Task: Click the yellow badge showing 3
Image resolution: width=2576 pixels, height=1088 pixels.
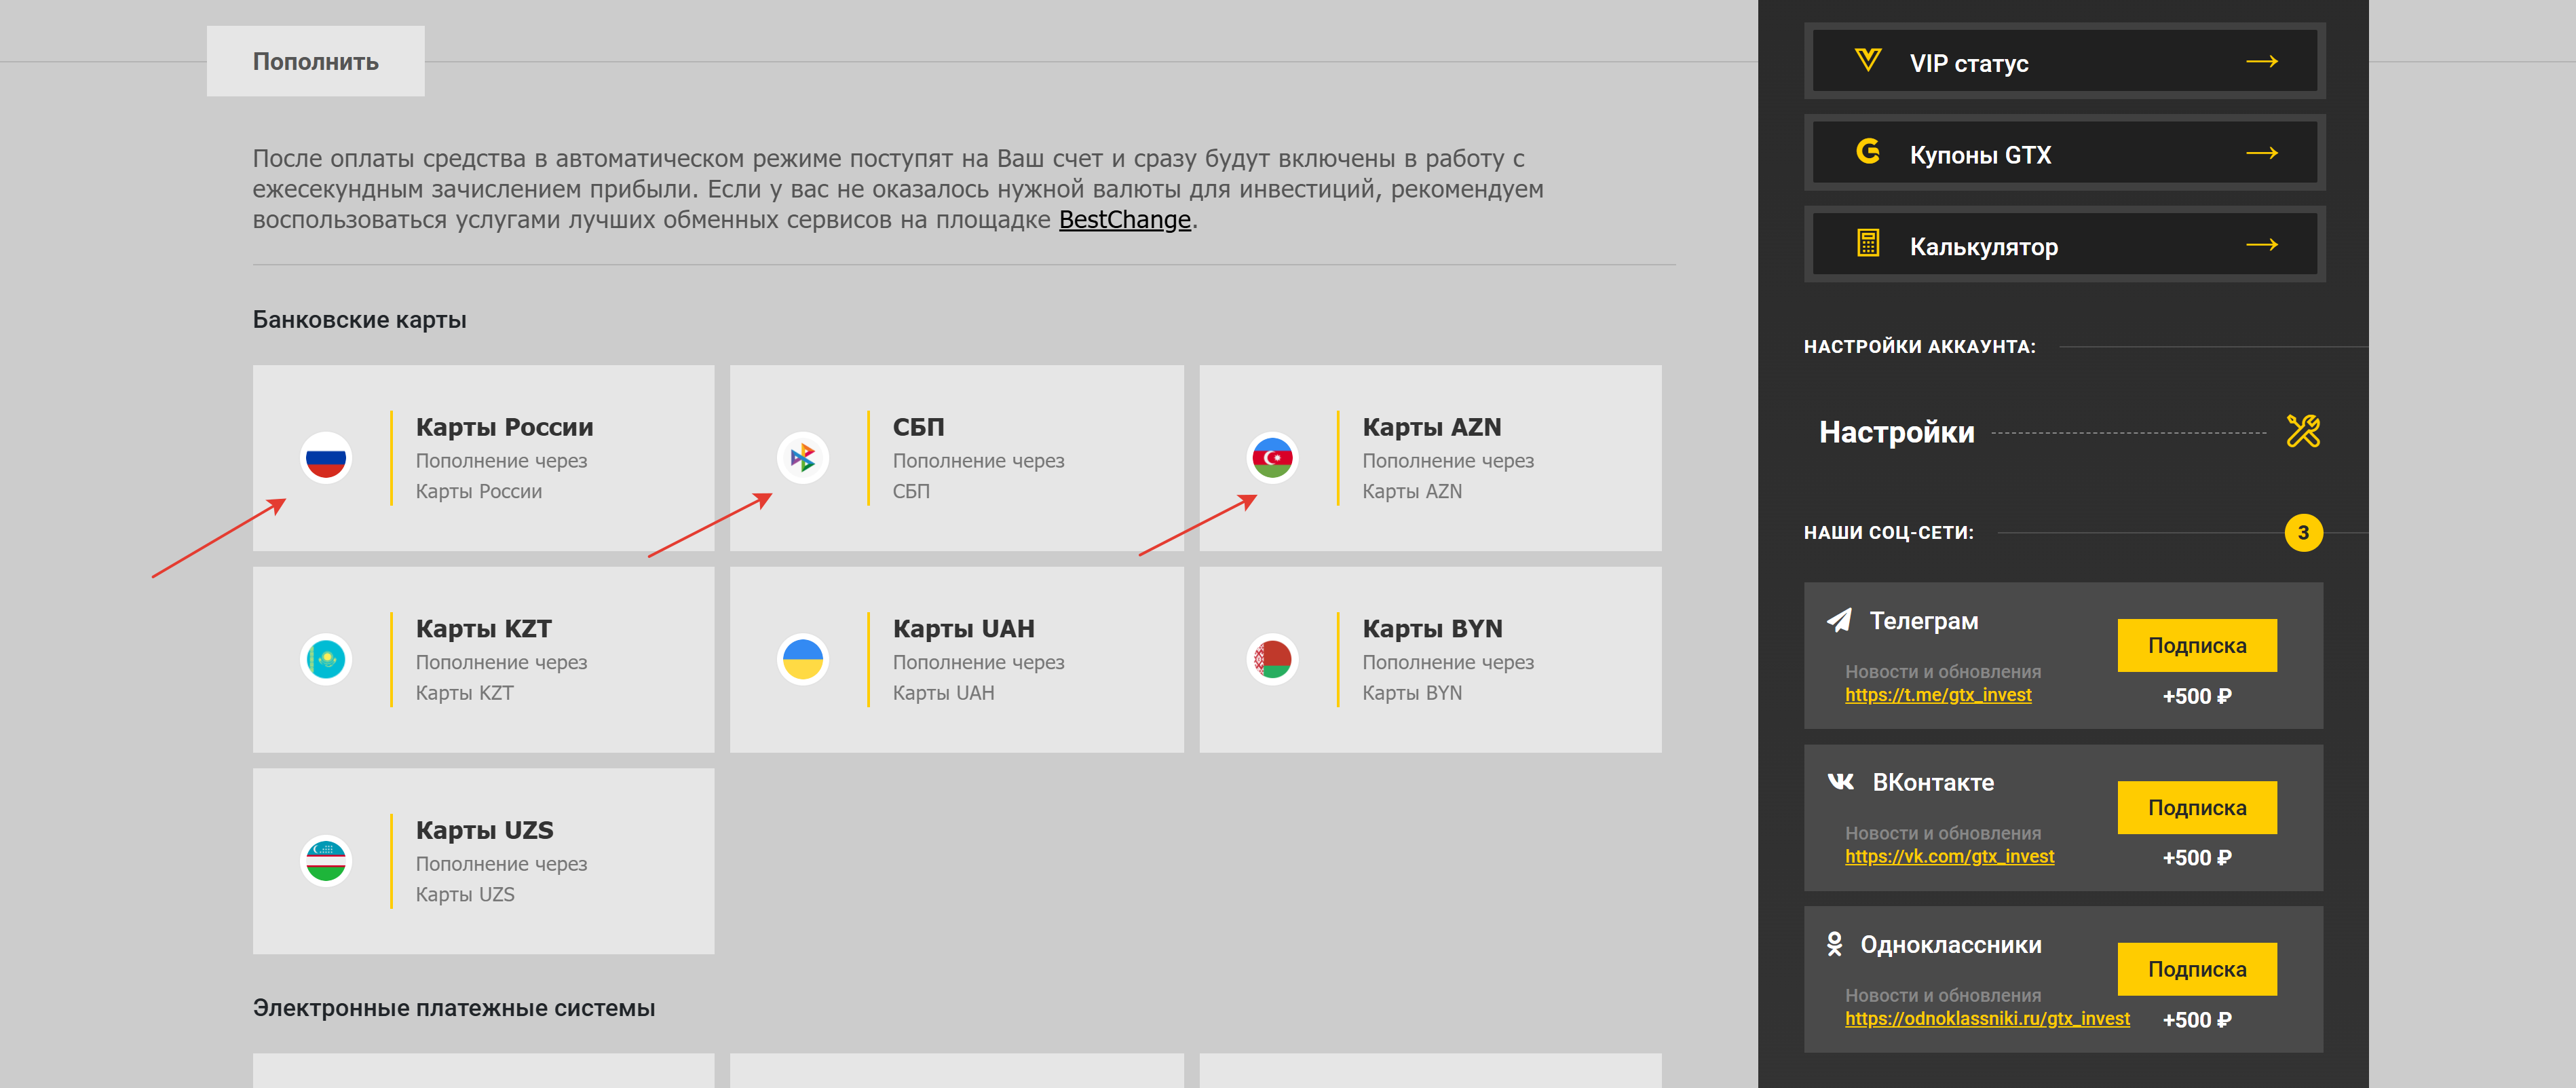Action: pyautogui.click(x=2303, y=533)
